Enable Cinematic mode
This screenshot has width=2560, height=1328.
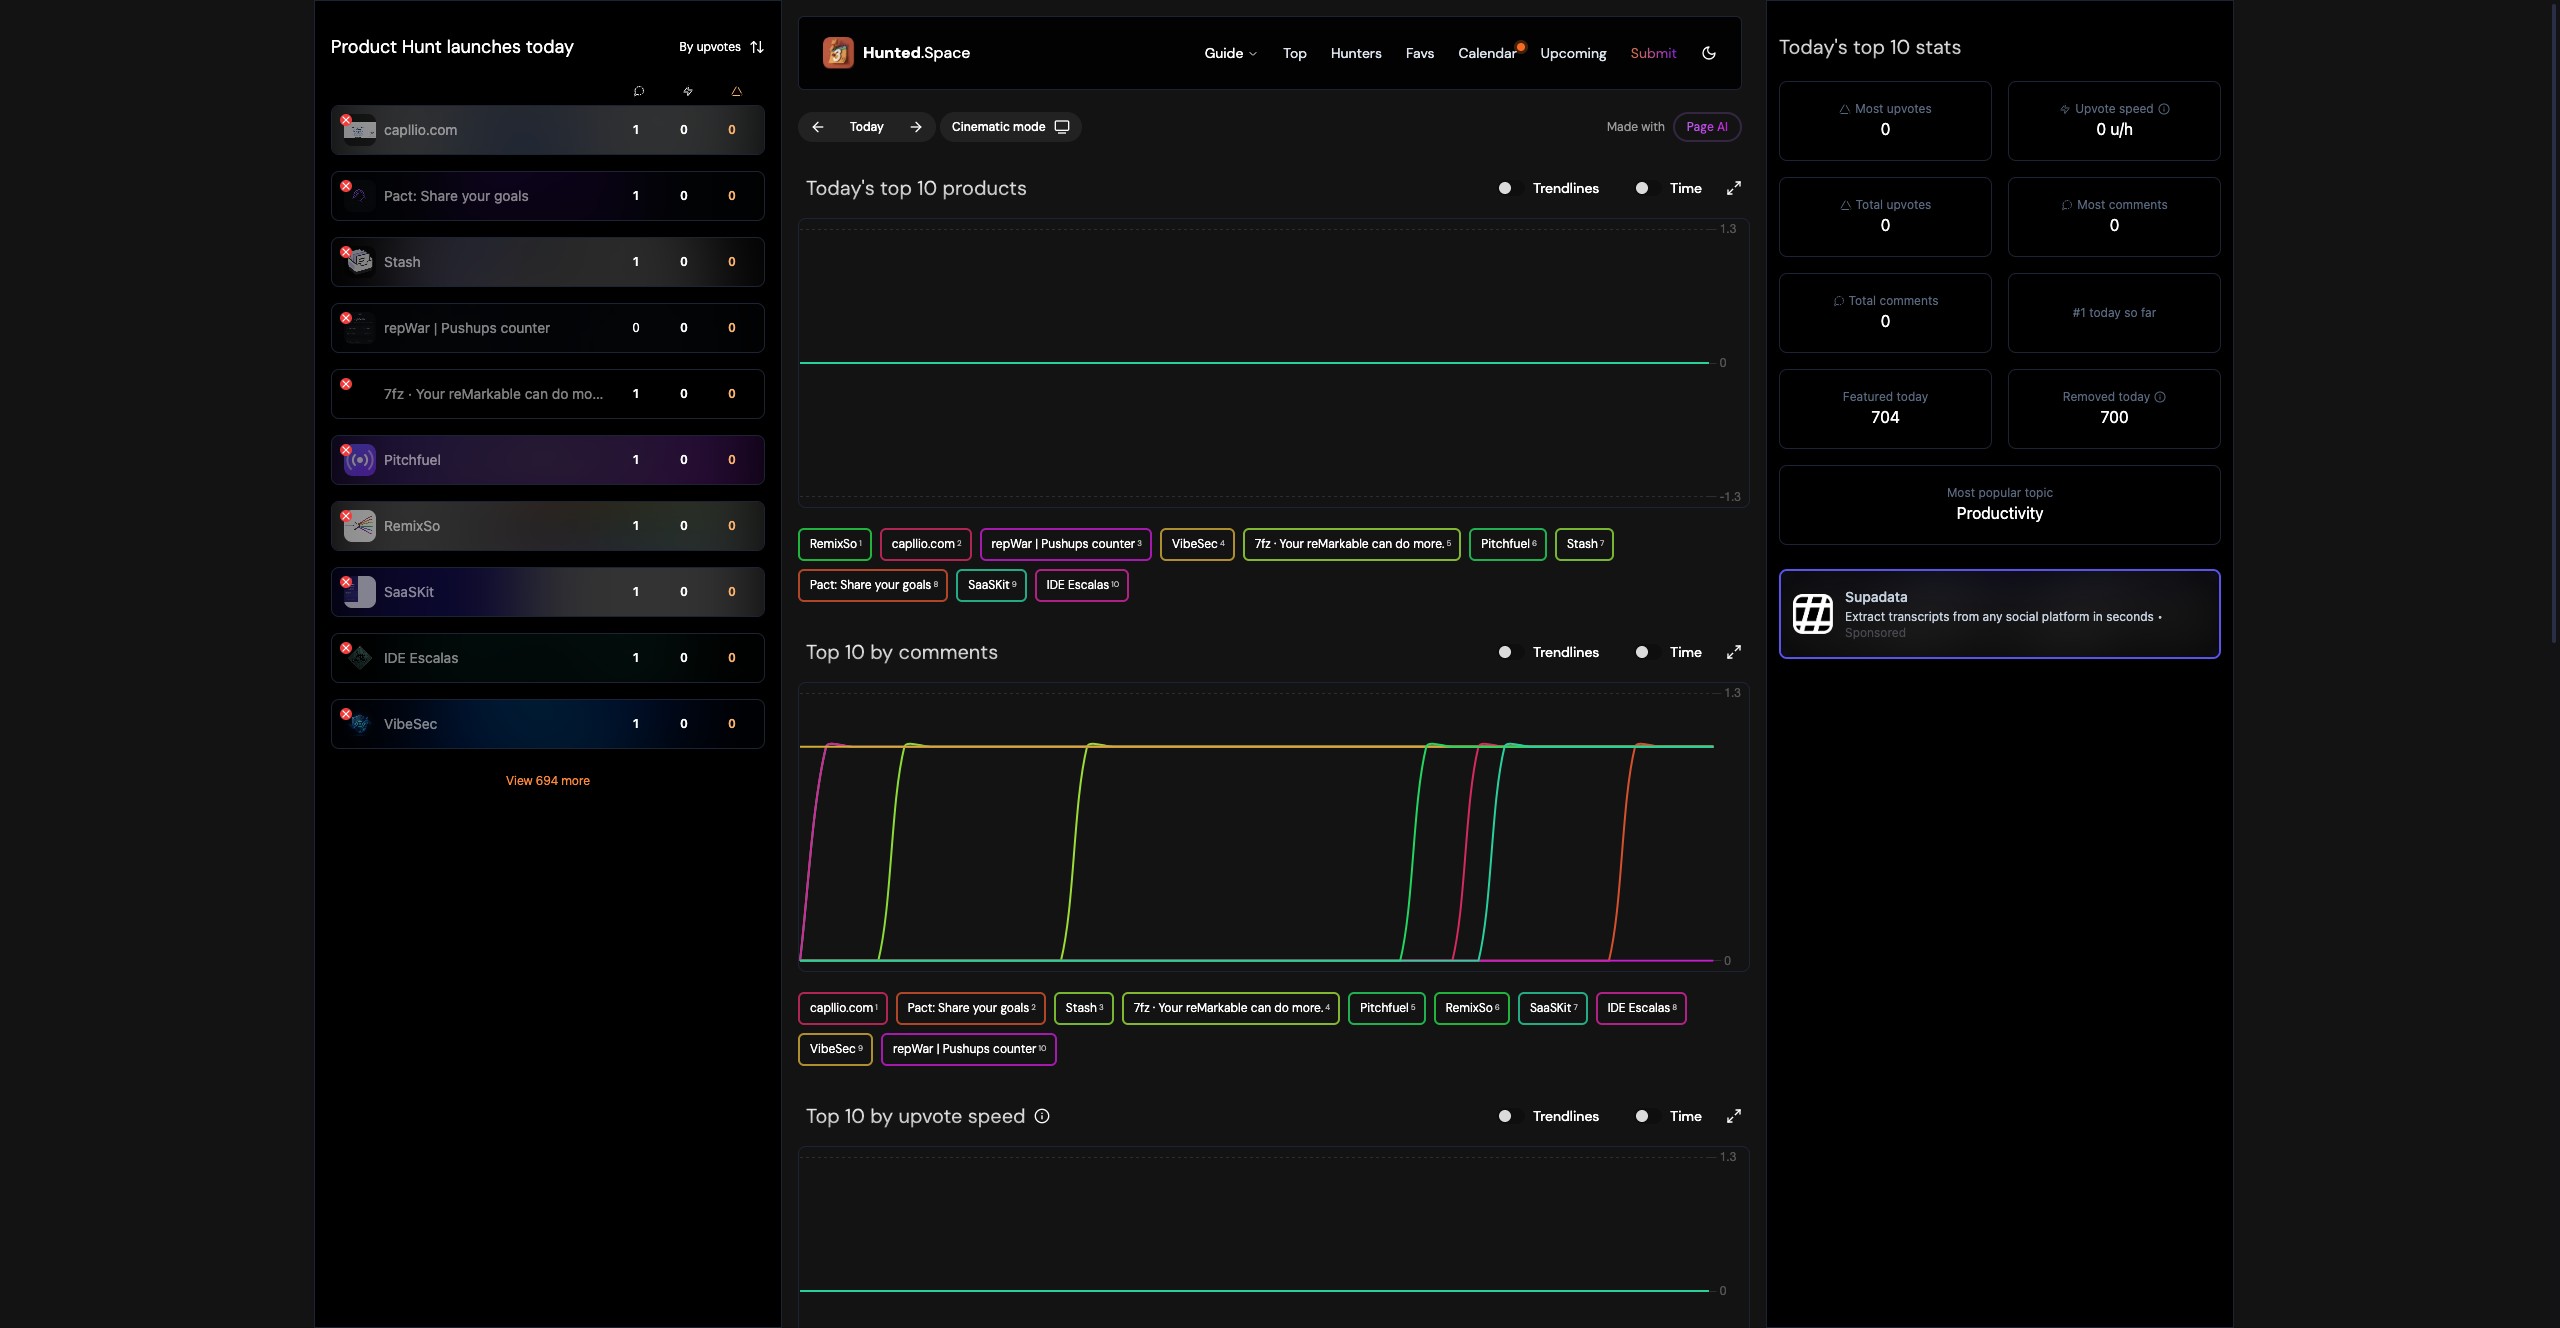(1010, 127)
